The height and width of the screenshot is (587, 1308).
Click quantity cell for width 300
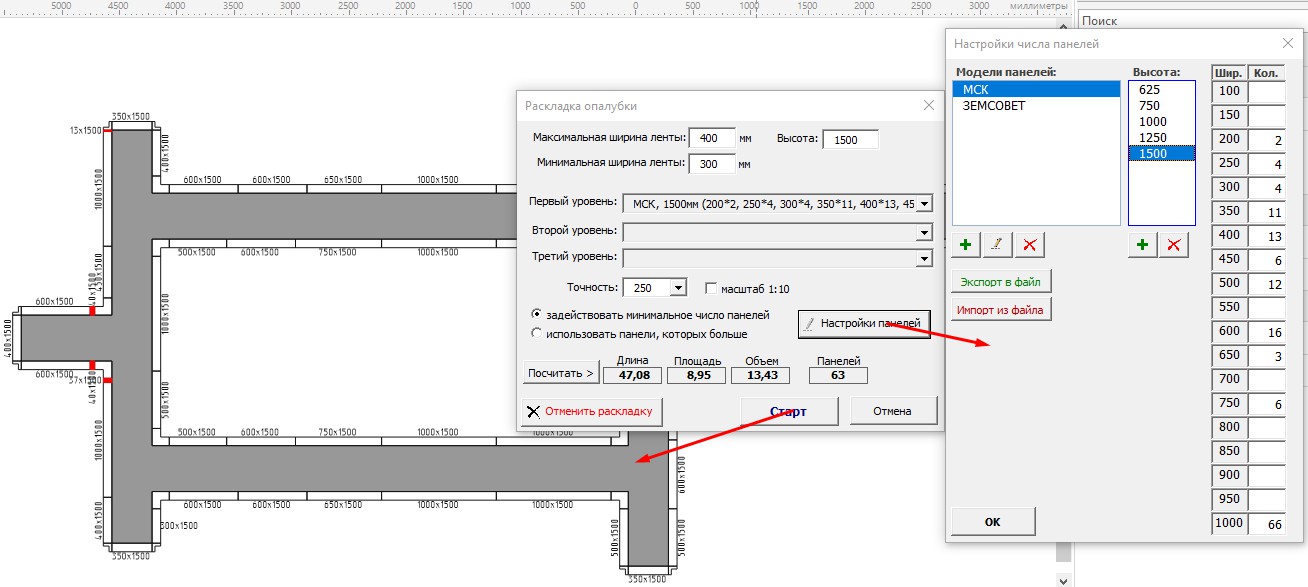[x=1266, y=188]
